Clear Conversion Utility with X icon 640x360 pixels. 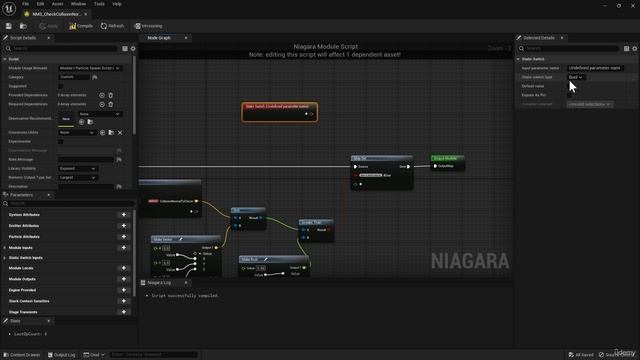coord(120,133)
